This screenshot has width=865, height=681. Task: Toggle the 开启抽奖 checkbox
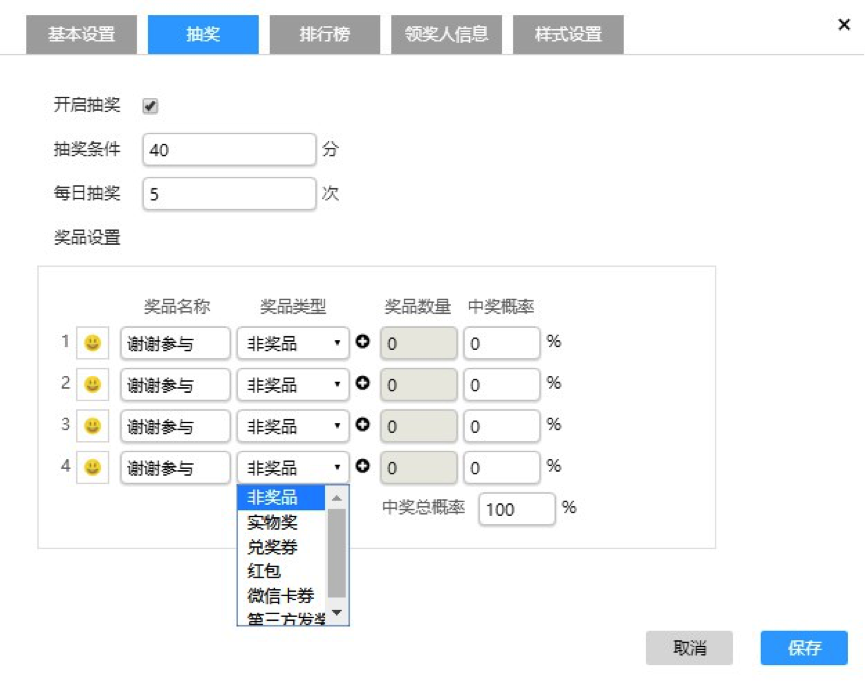click(x=150, y=105)
